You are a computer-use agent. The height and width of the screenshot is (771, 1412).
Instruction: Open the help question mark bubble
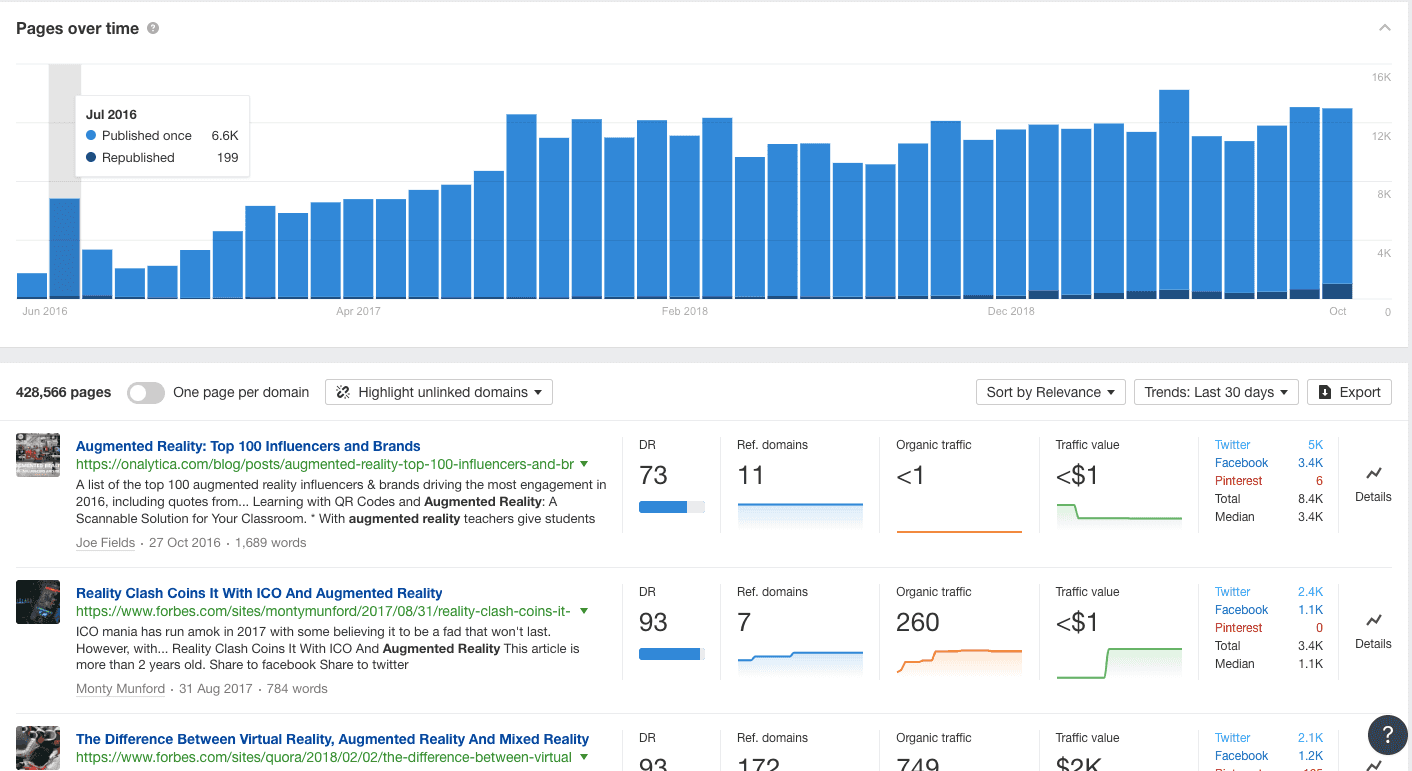pos(1387,736)
